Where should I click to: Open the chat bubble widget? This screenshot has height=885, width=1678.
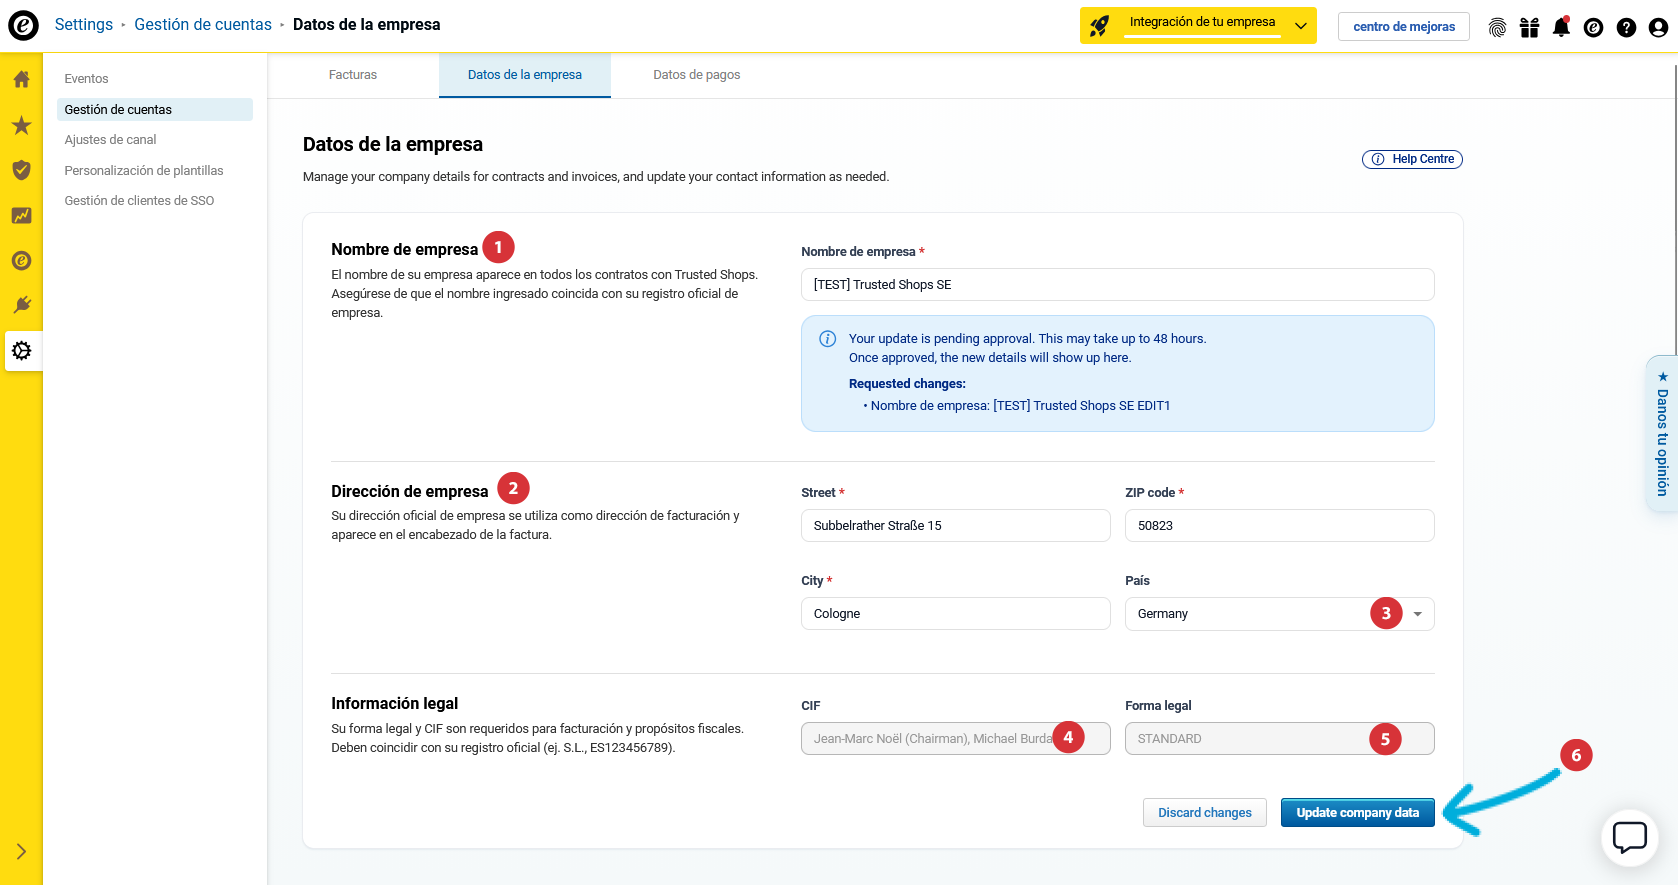coord(1629,837)
